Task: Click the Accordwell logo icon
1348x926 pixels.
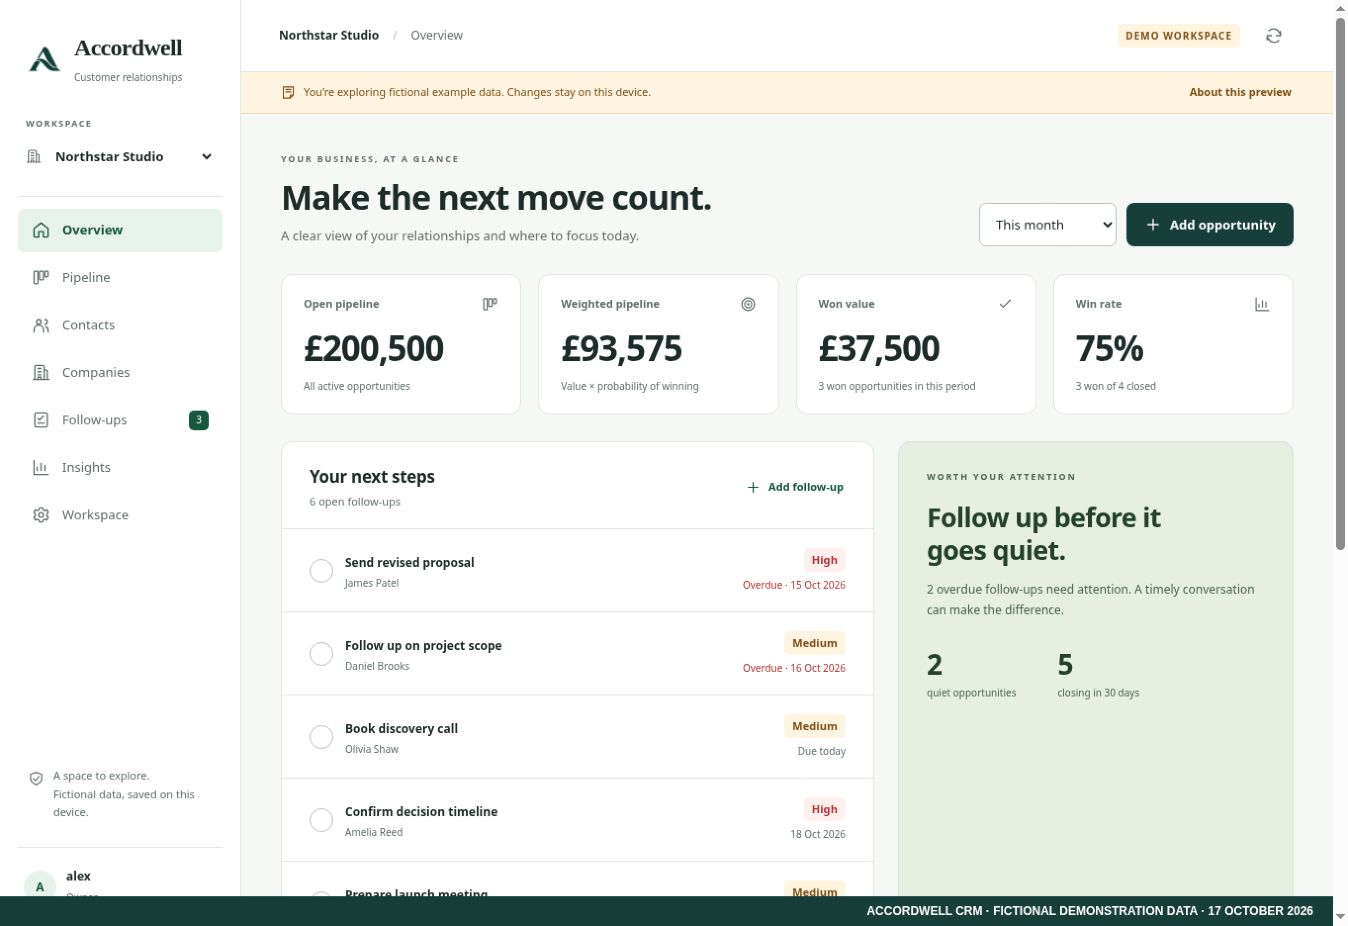Action: point(44,60)
